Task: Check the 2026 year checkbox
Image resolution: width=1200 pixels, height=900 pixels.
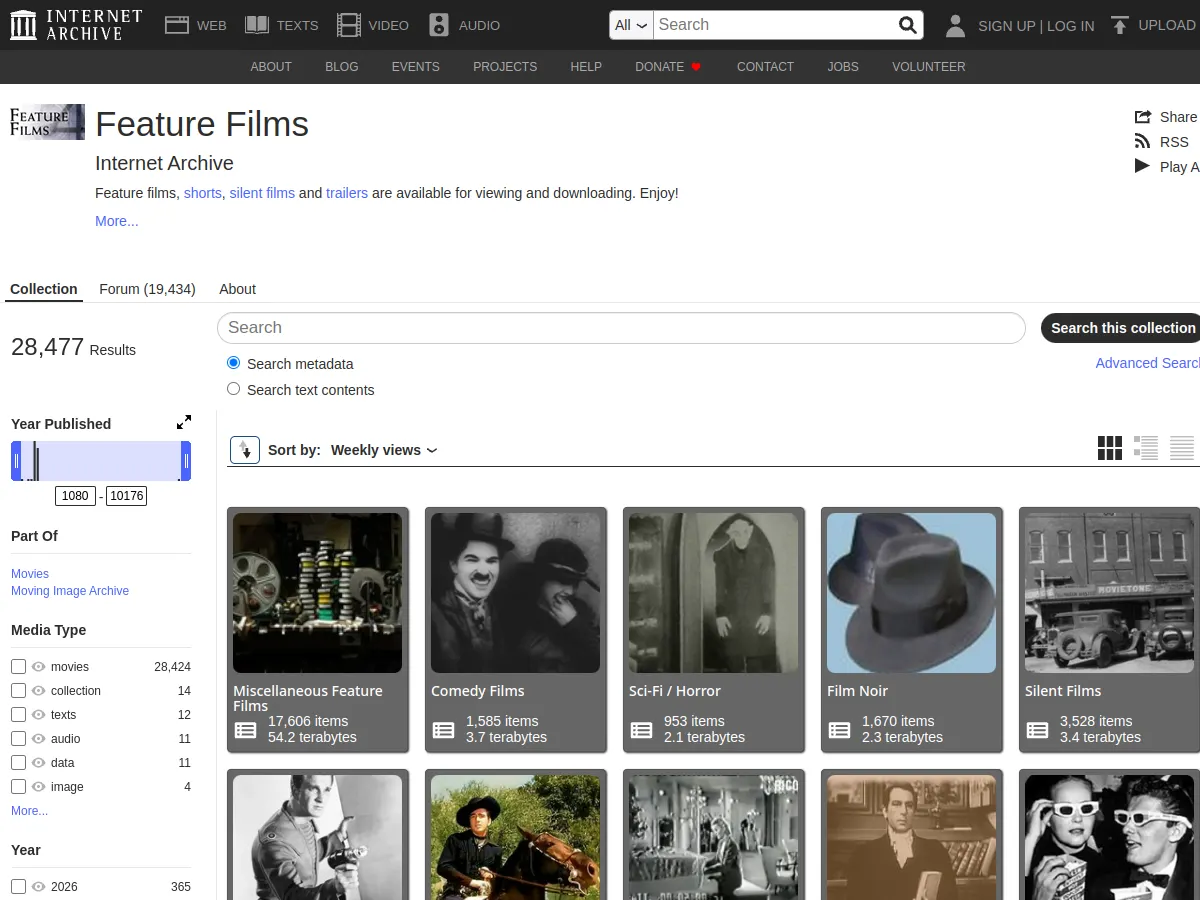Action: 18,886
